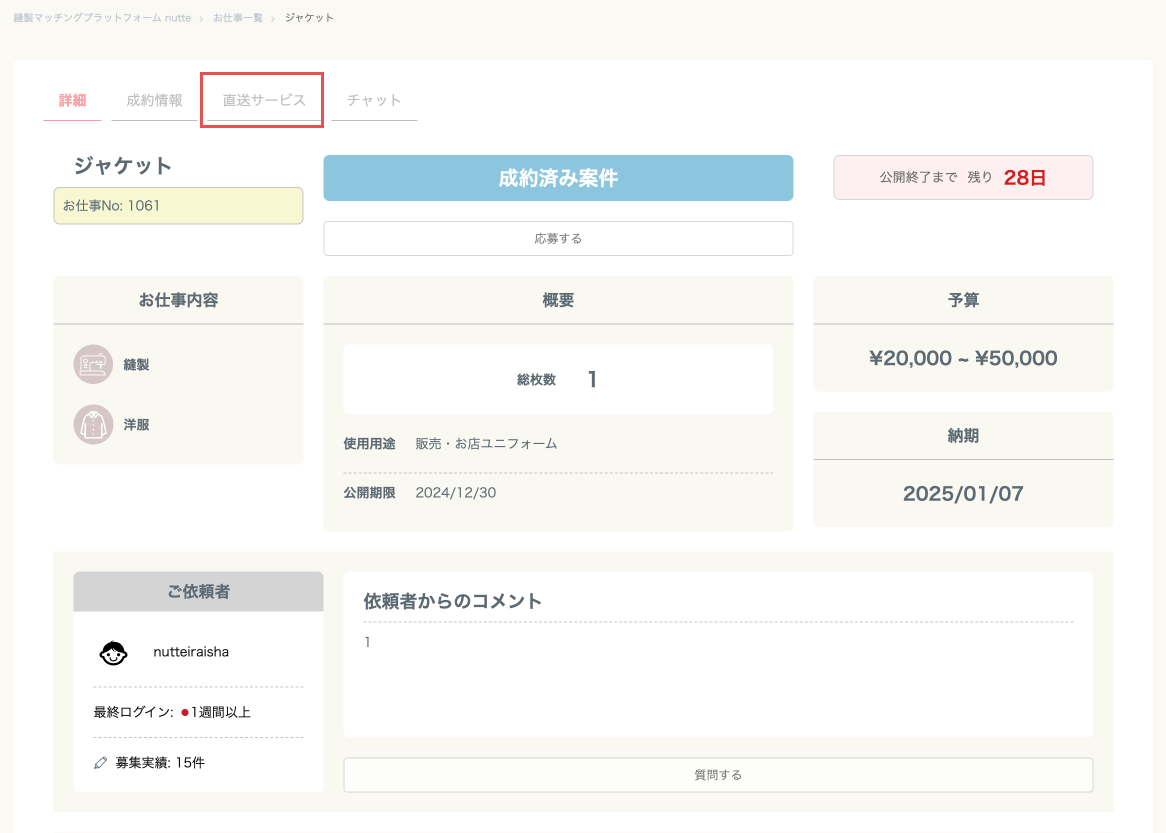Click the 最終ログイン: 1週間以上 status

172,713
